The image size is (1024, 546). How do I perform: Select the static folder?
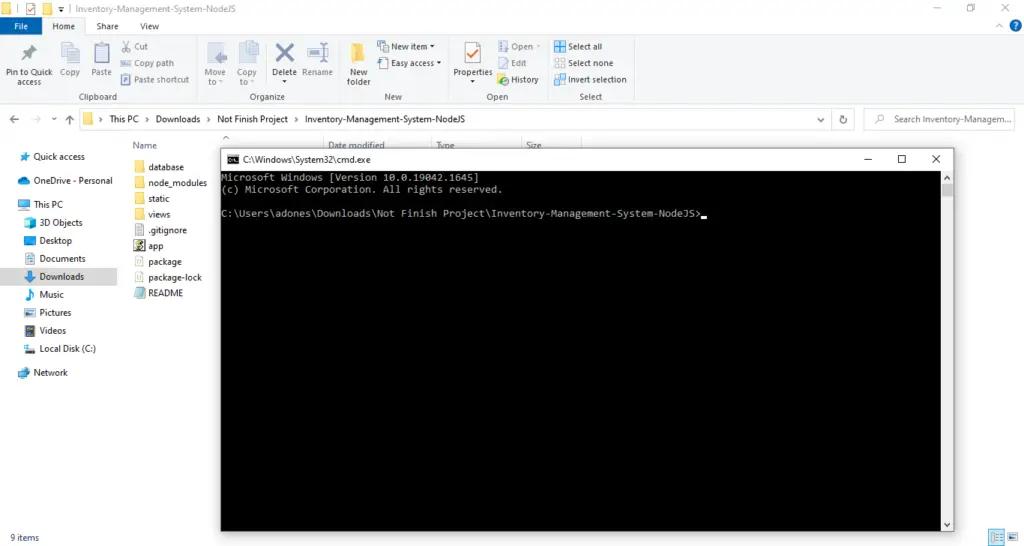click(x=152, y=199)
